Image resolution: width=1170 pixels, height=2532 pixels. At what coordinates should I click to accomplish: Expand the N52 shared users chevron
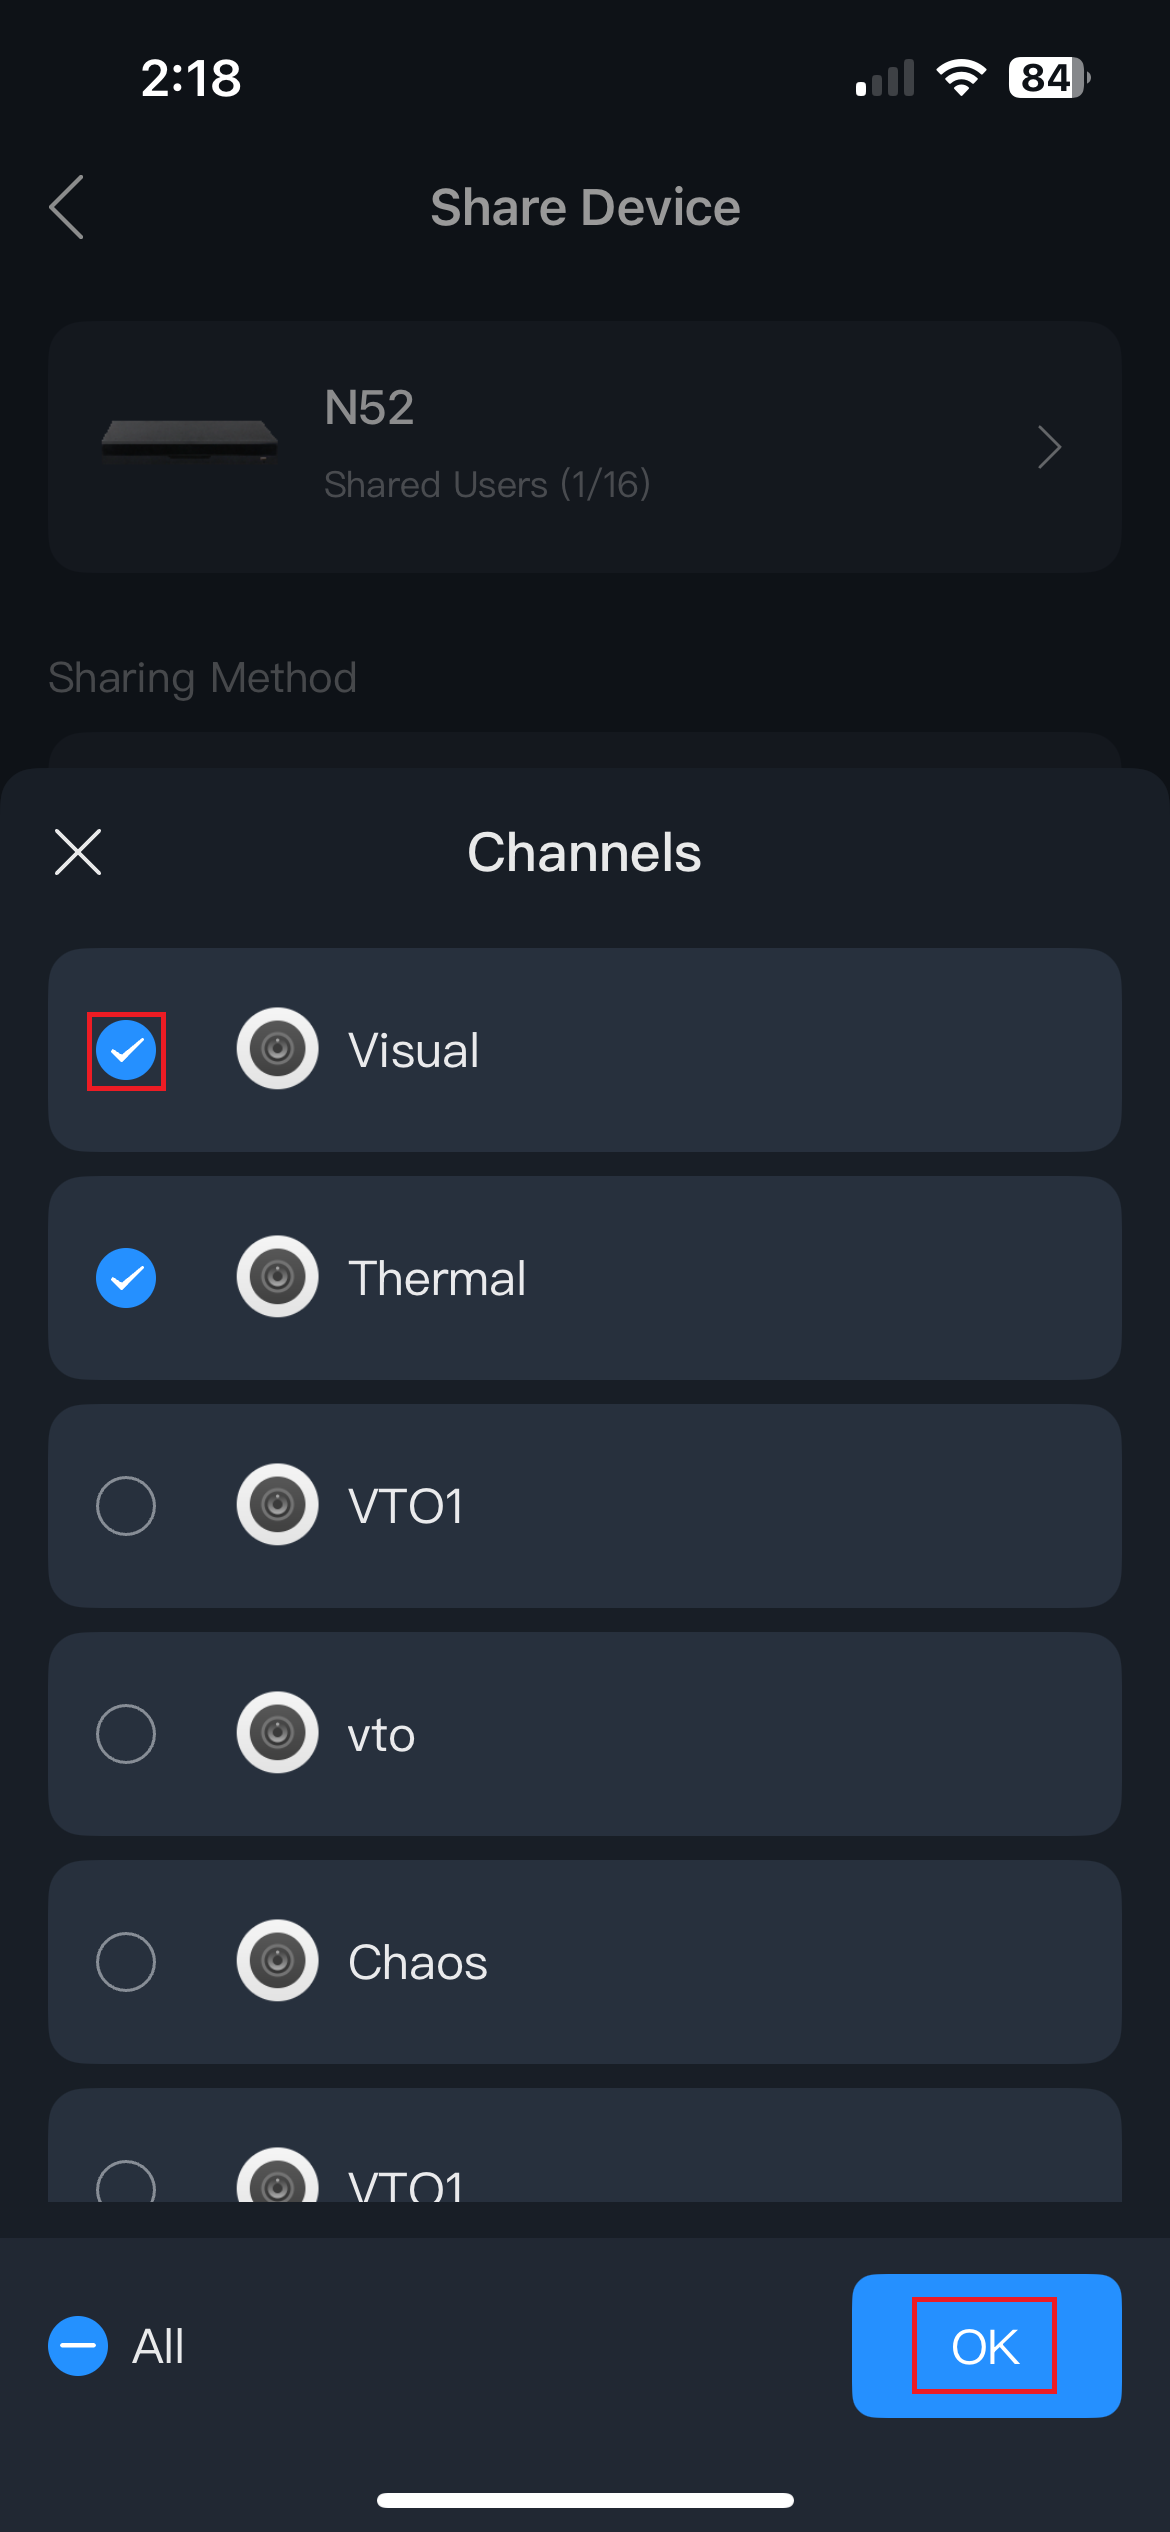point(1048,447)
